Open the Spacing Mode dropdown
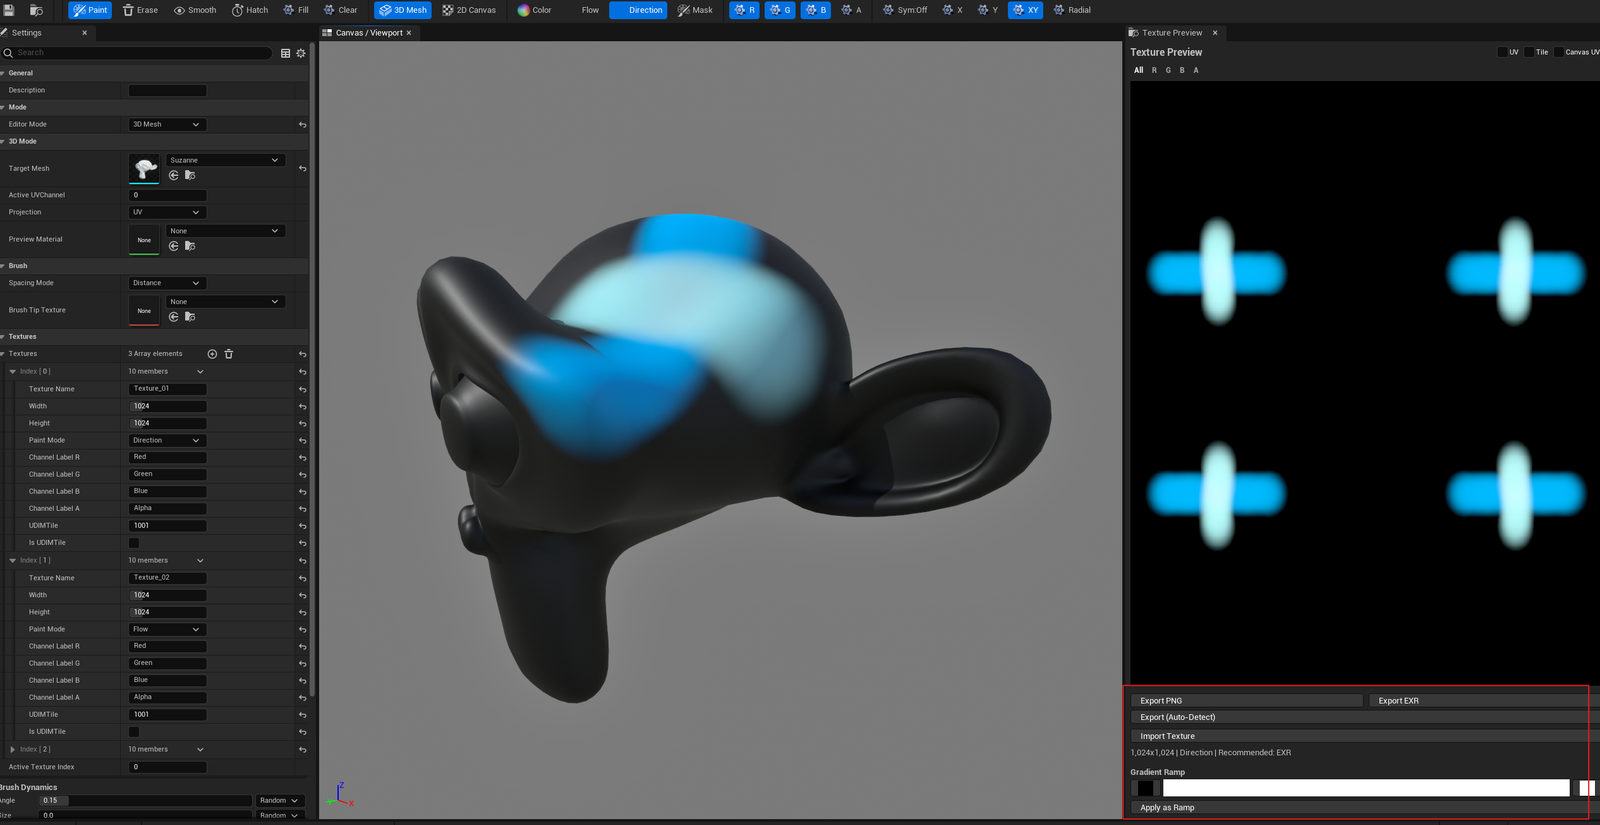The width and height of the screenshot is (1600, 825). point(167,283)
